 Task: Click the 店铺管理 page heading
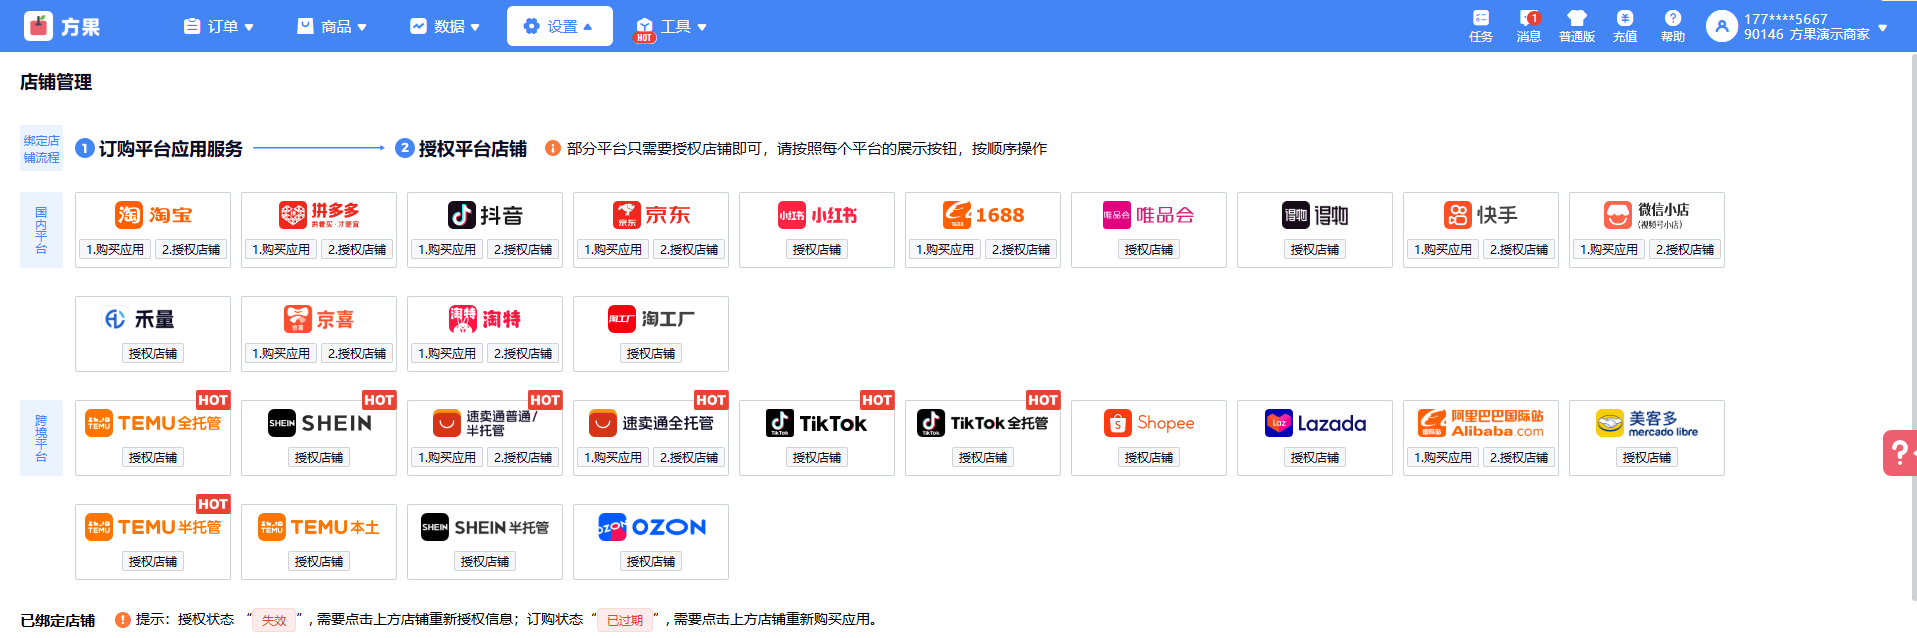(x=56, y=82)
